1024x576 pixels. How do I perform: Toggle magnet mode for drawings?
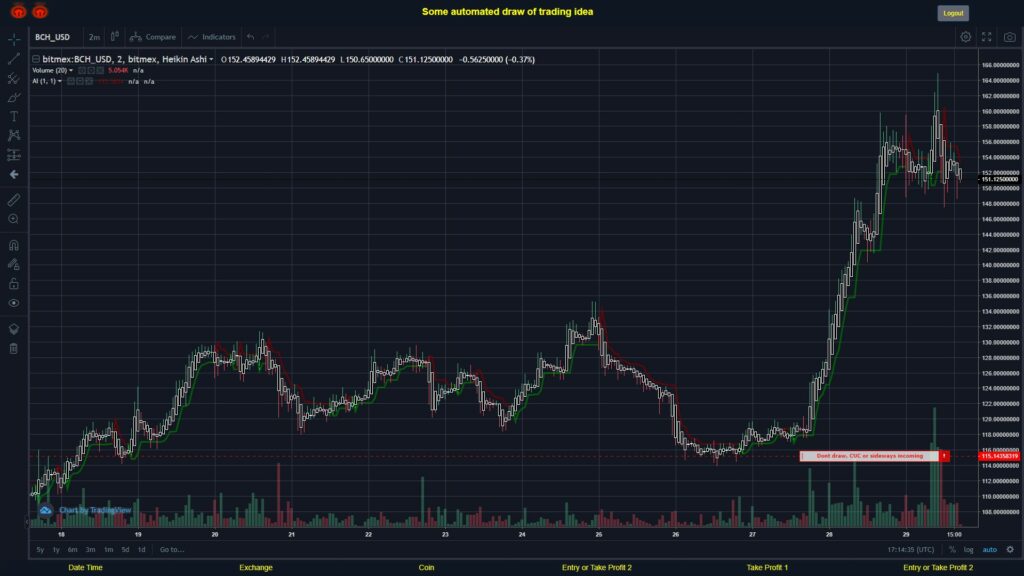14,245
